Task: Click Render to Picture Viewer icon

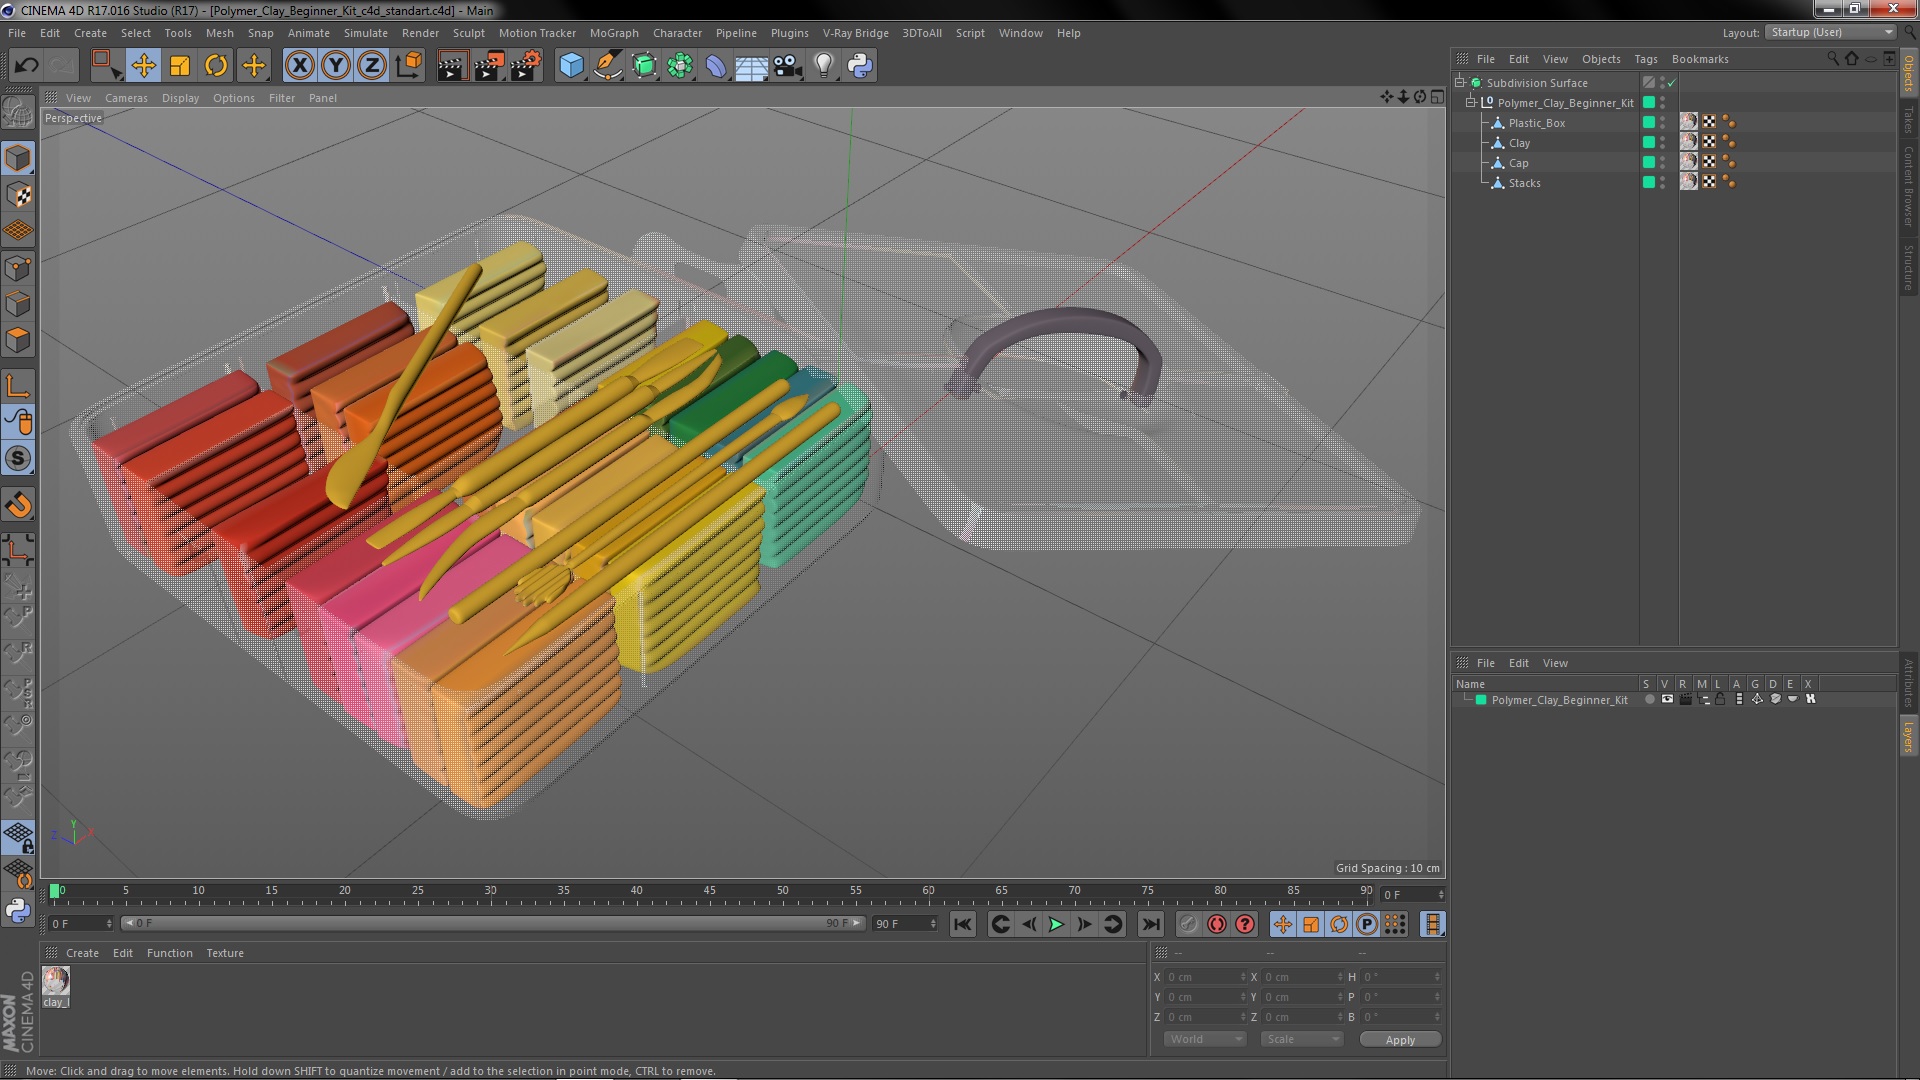Action: pyautogui.click(x=489, y=66)
